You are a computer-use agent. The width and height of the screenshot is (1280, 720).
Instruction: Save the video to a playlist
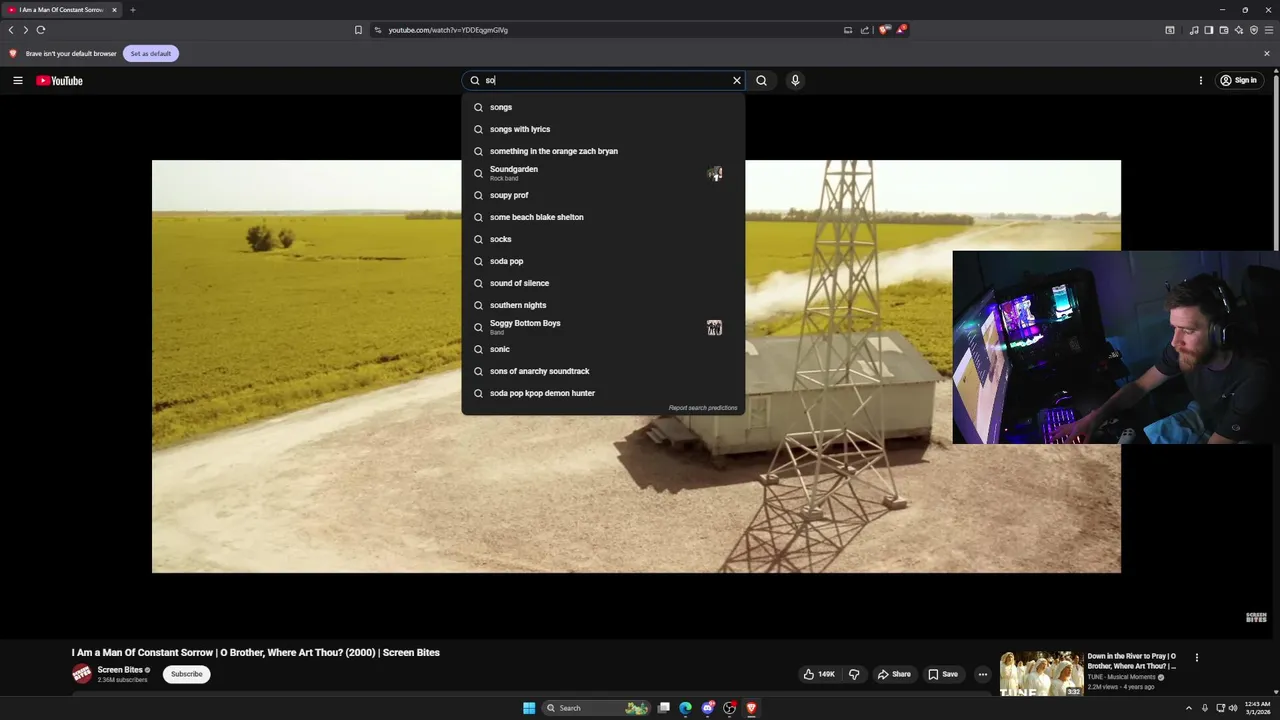(943, 674)
